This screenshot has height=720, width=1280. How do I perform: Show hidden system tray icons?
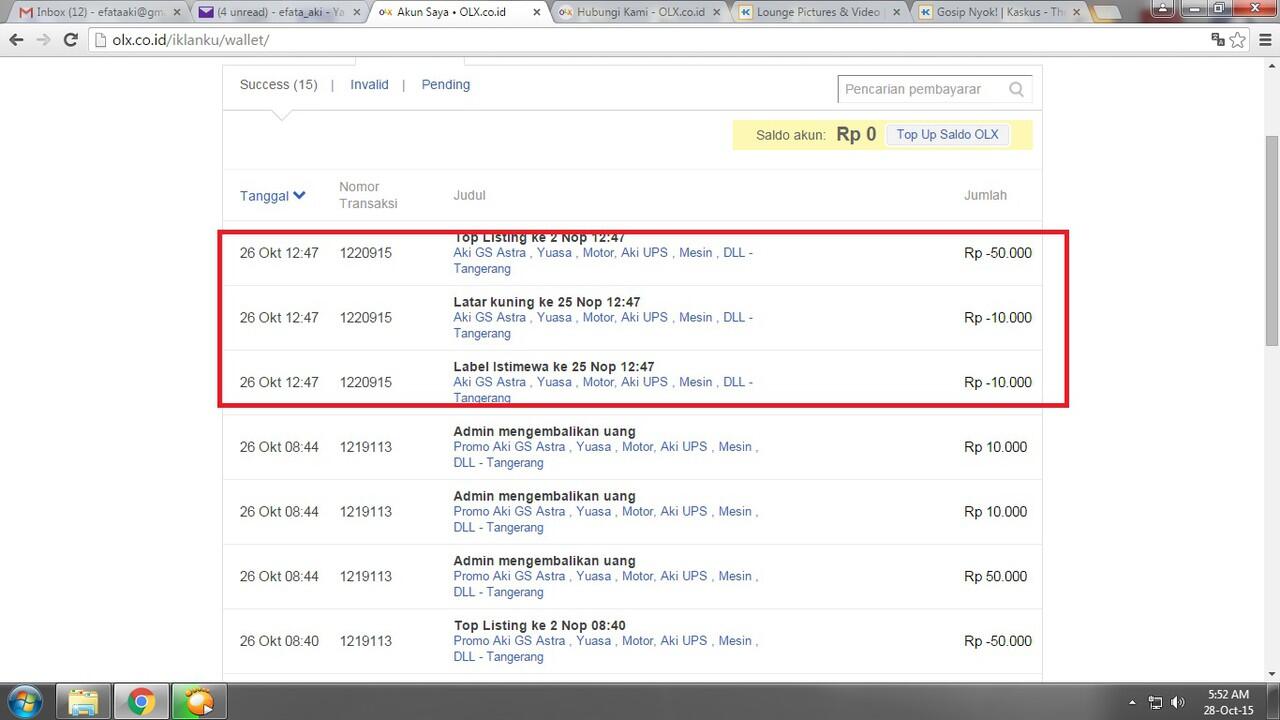coord(1132,702)
